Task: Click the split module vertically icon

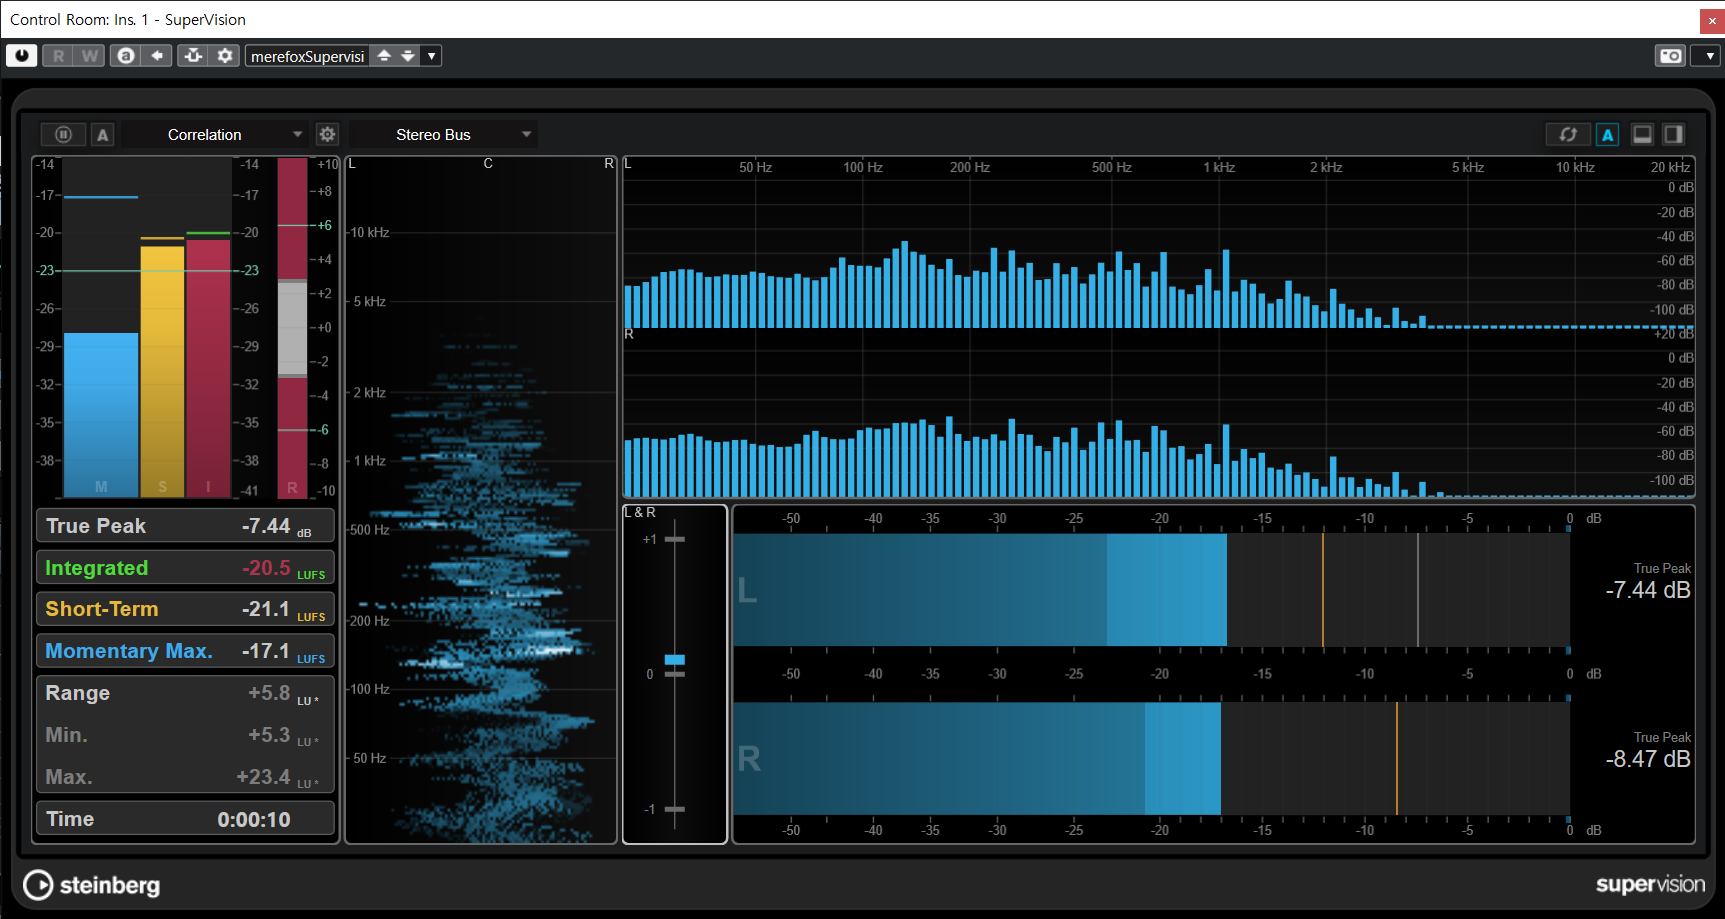Action: [1673, 134]
